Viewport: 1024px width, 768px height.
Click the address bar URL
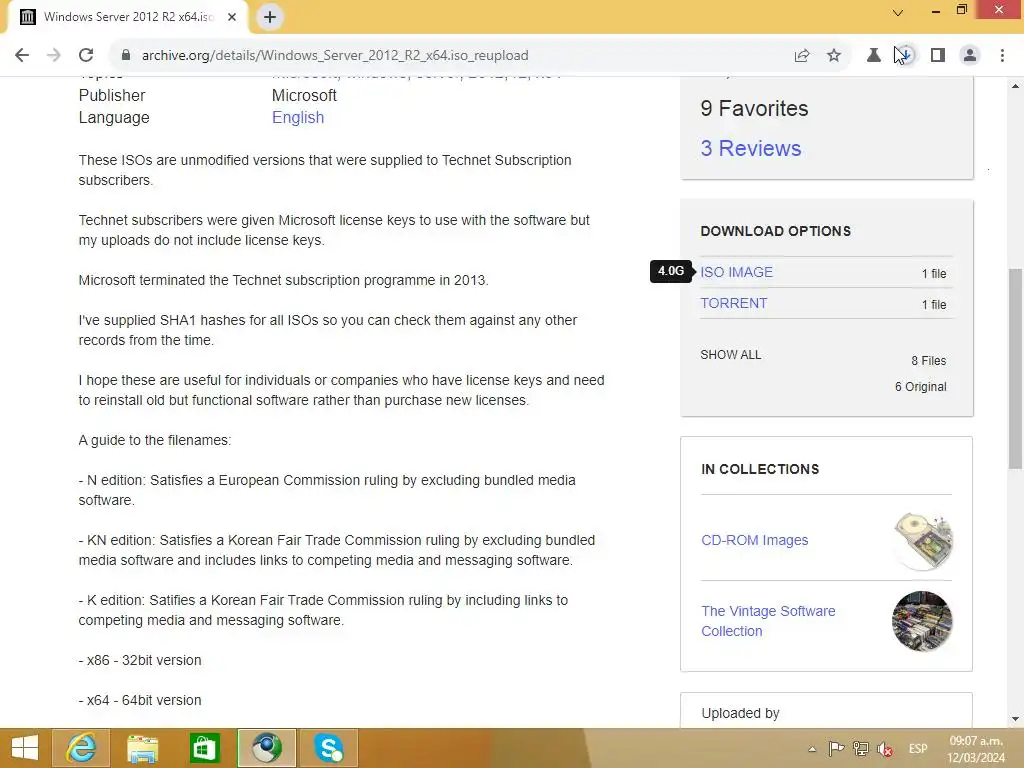335,56
